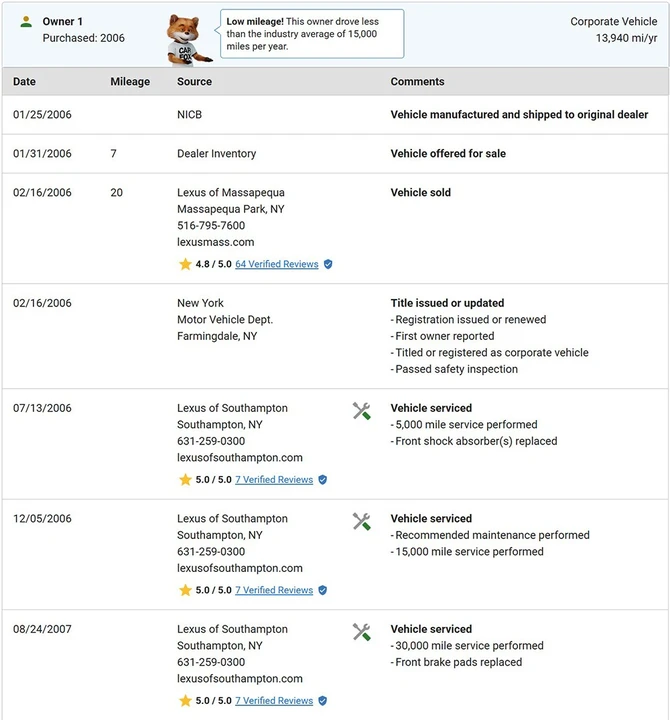The height and width of the screenshot is (720, 670).
Task: Click the wrench icon for 12/05/2006 service
Action: click(x=361, y=522)
